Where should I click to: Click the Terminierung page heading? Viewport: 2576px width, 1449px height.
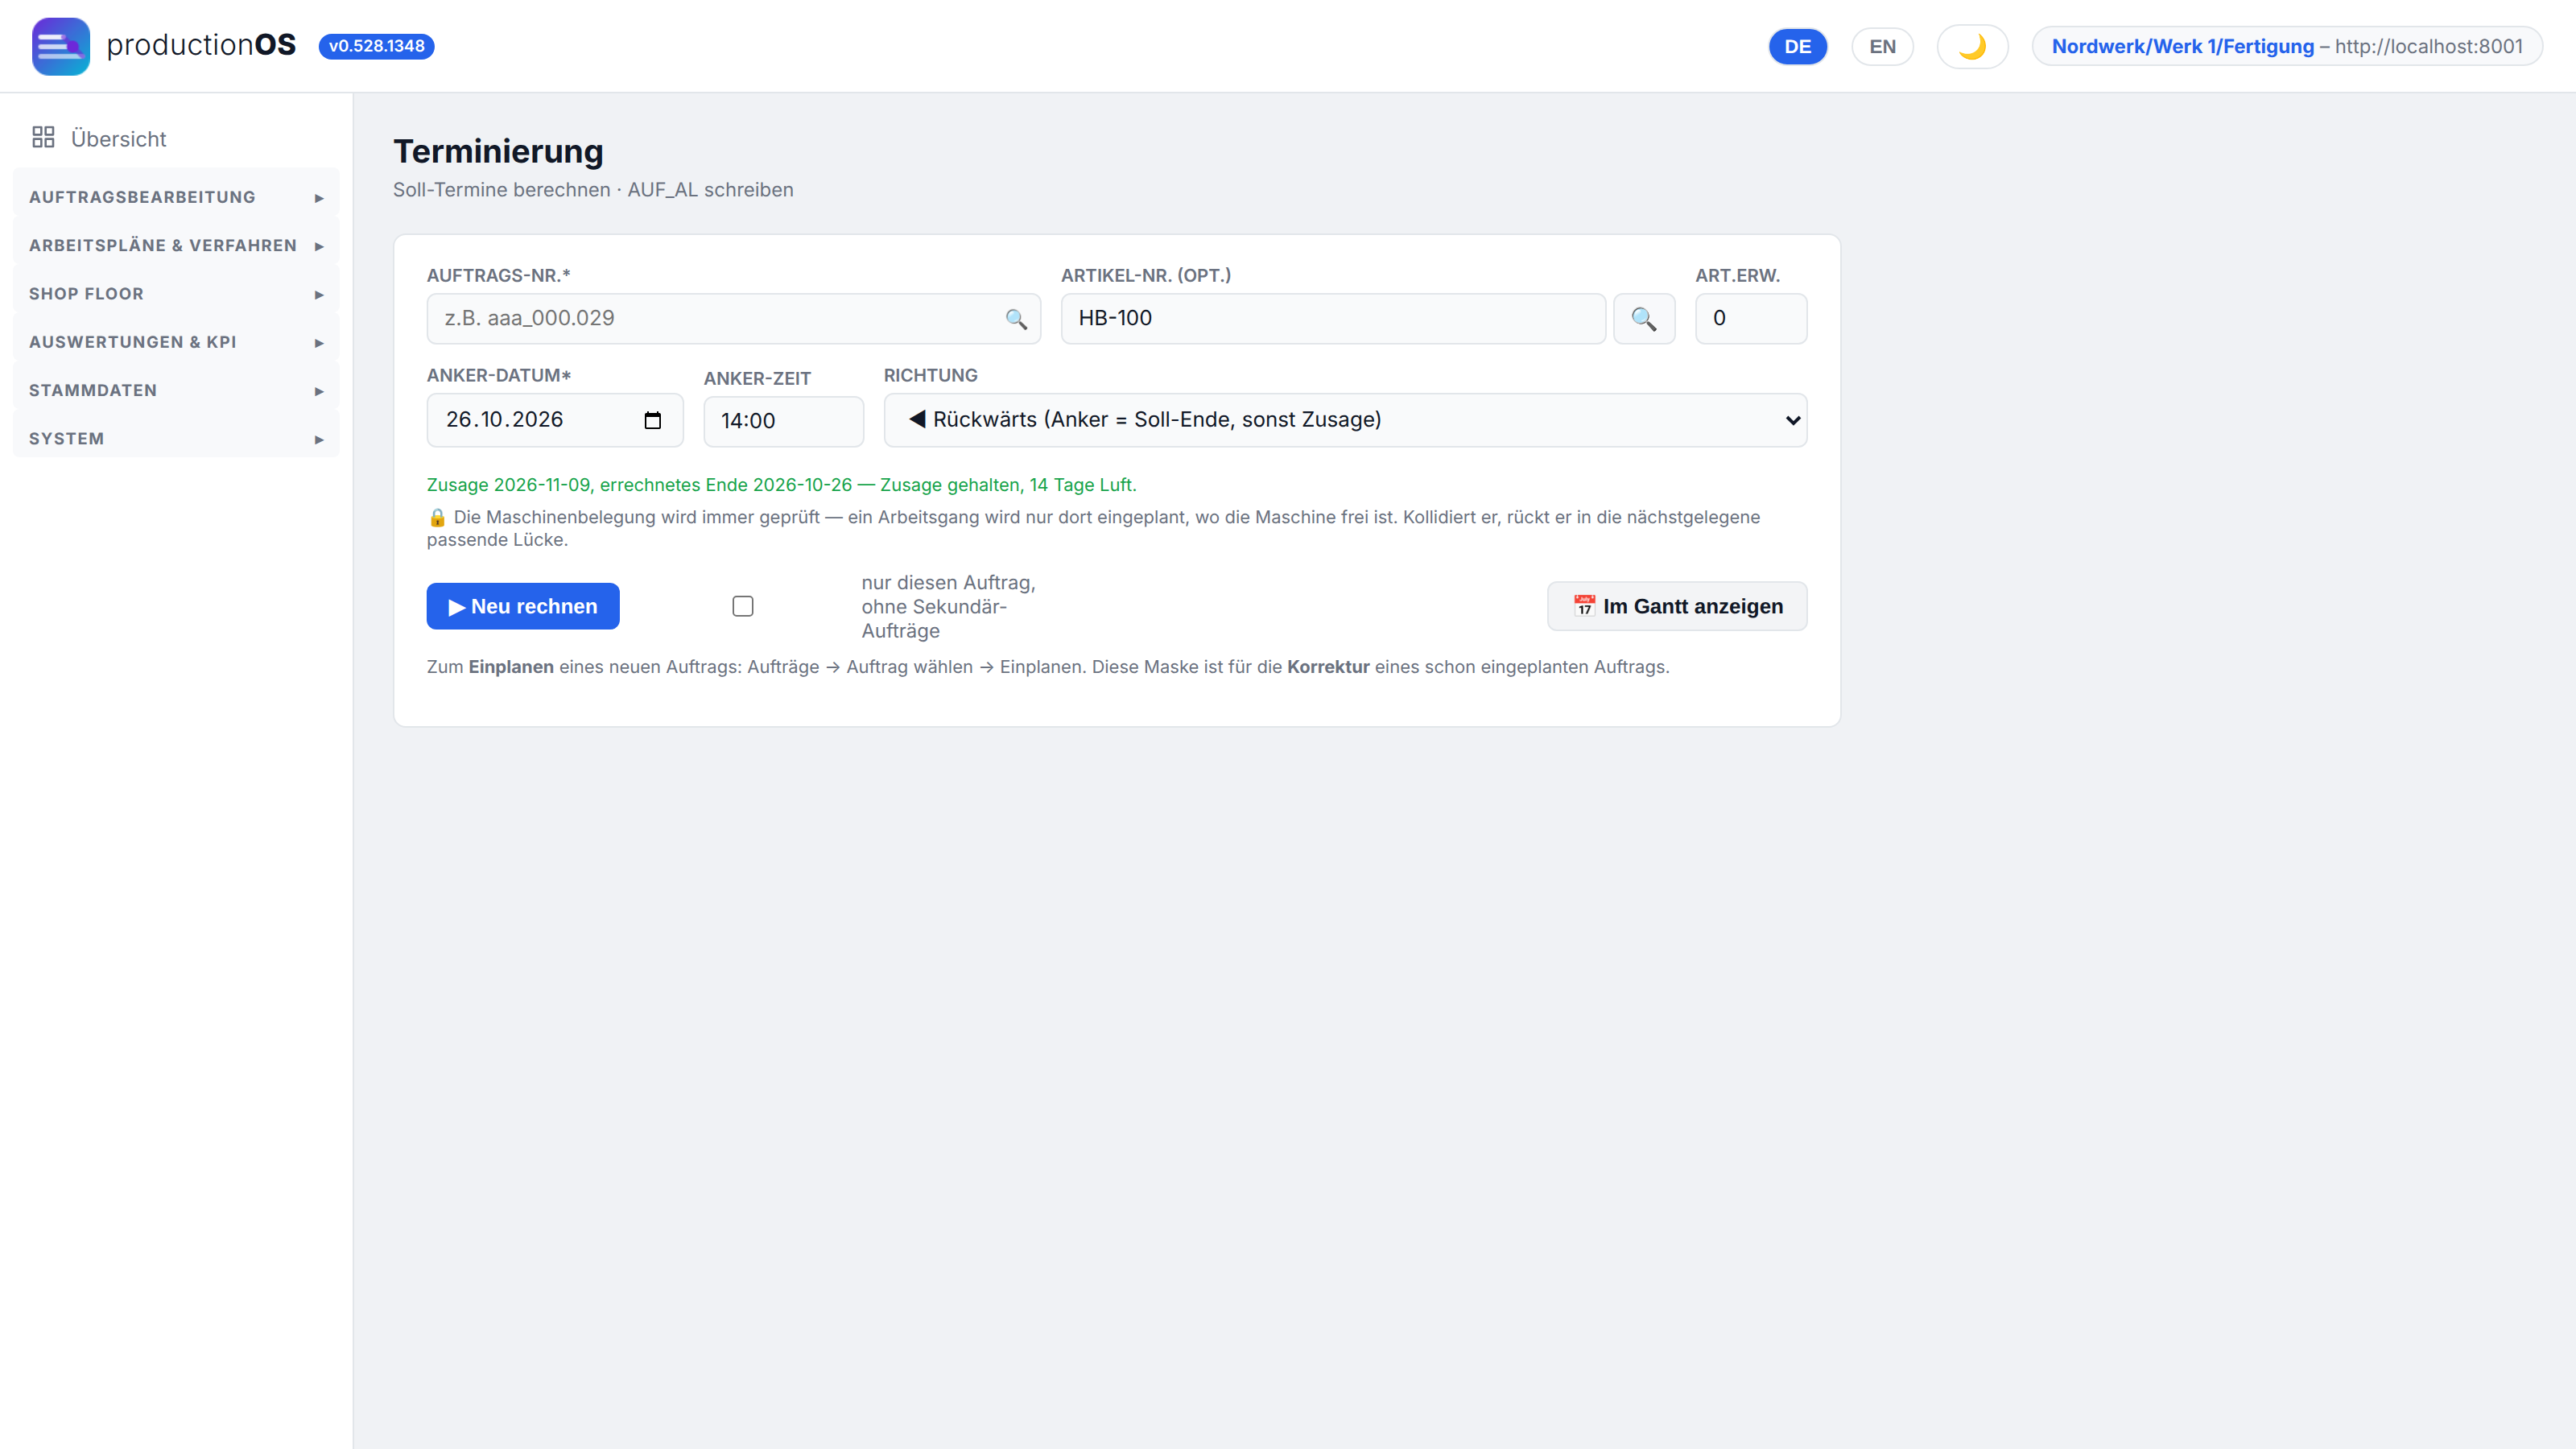[498, 151]
